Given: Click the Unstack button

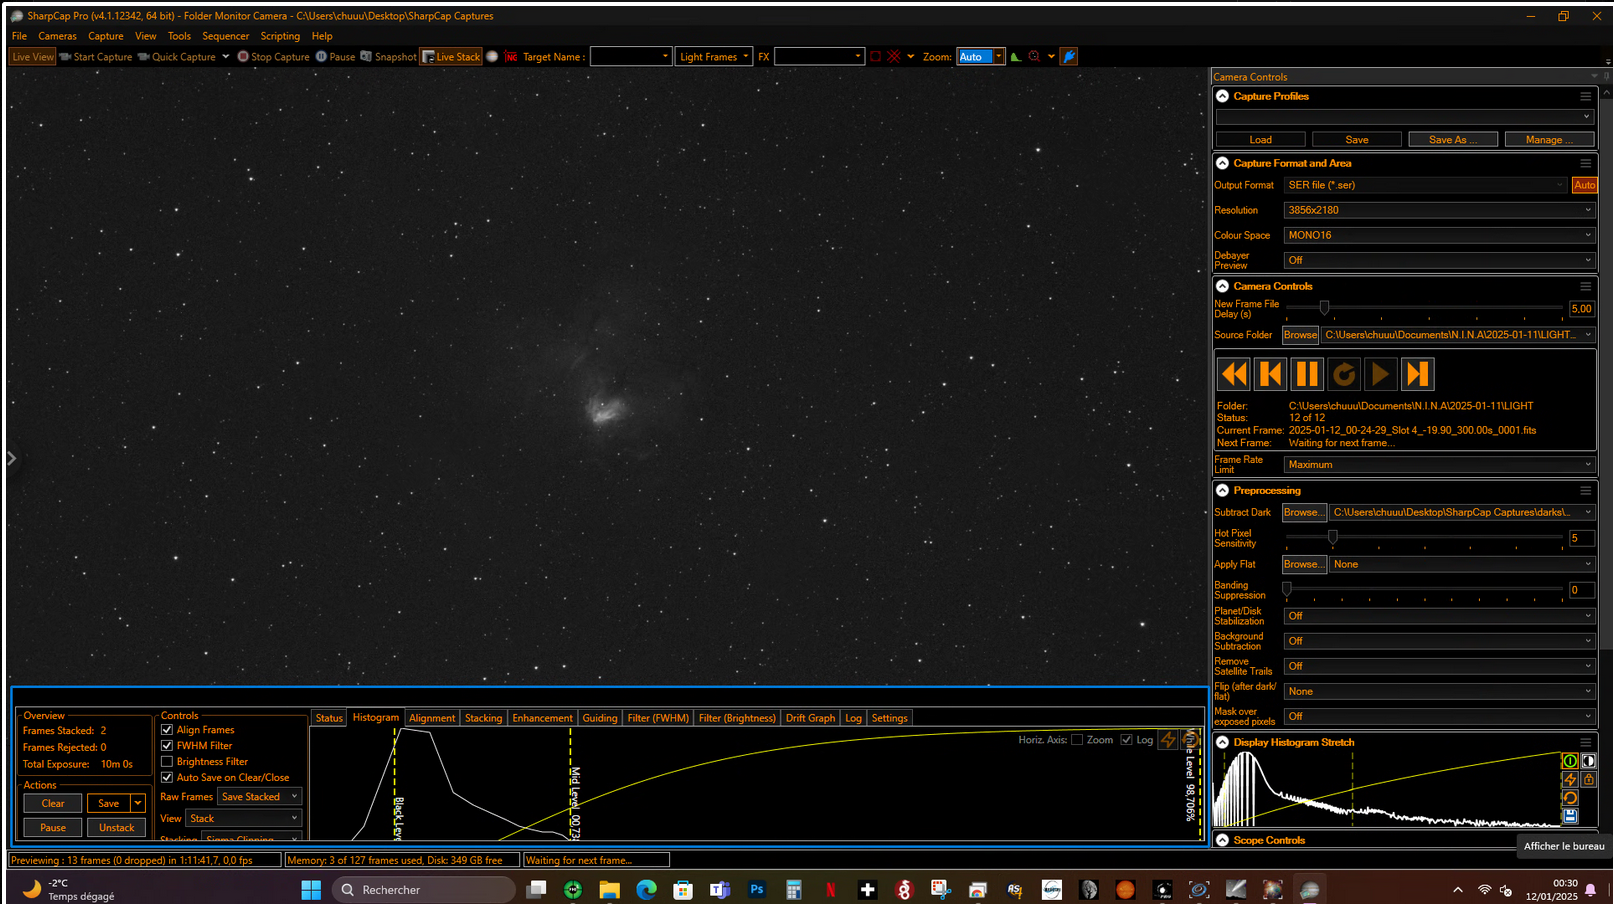Looking at the screenshot, I should pos(116,828).
